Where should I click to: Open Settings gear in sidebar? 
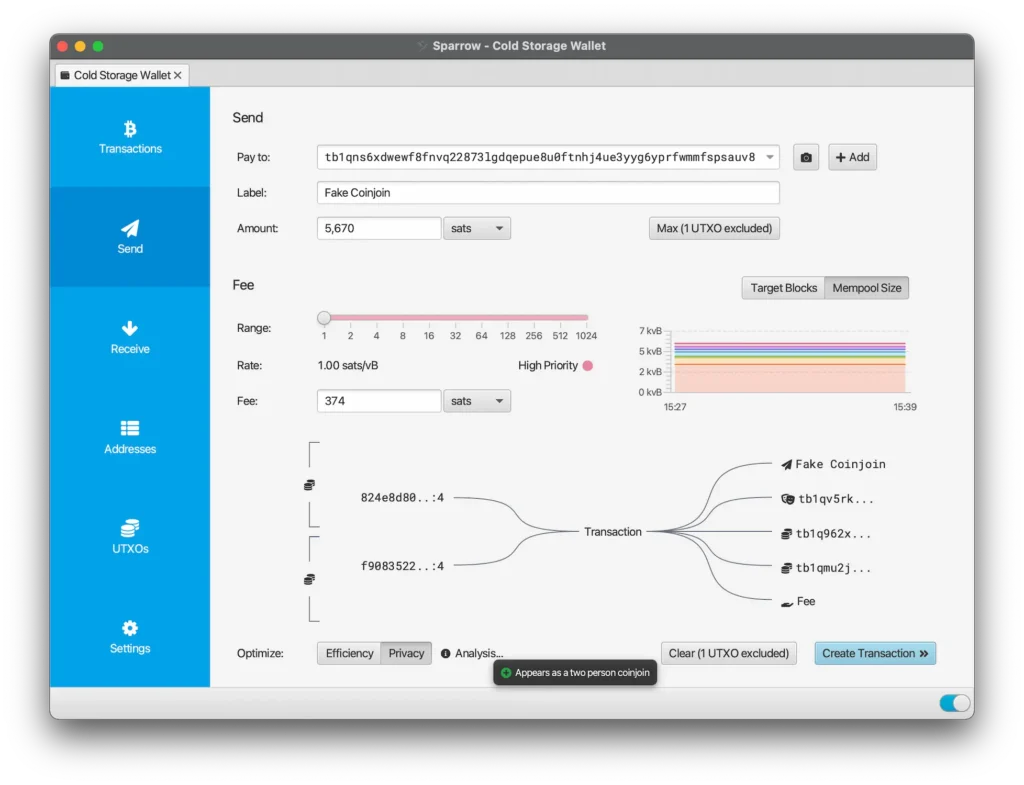(130, 629)
